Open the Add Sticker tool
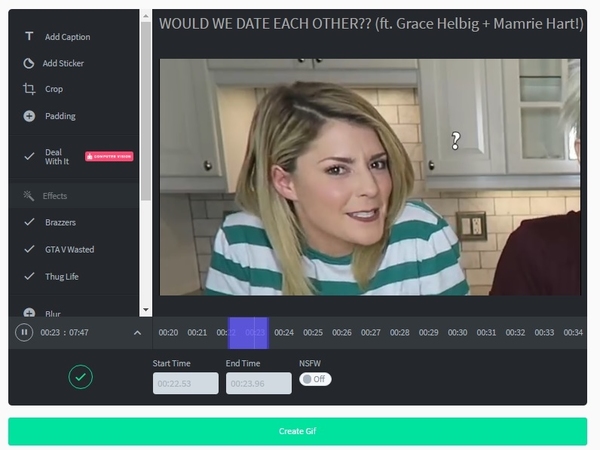This screenshot has width=600, height=450. pos(29,63)
